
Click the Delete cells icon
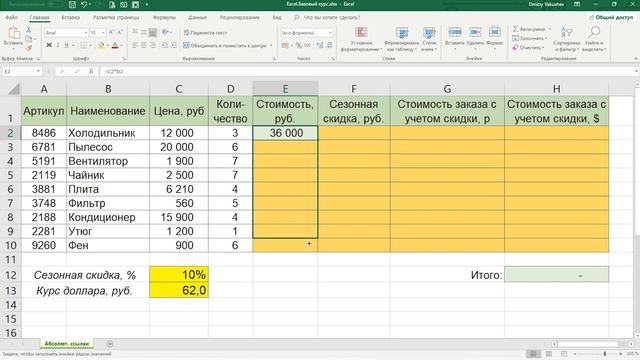coord(475,32)
